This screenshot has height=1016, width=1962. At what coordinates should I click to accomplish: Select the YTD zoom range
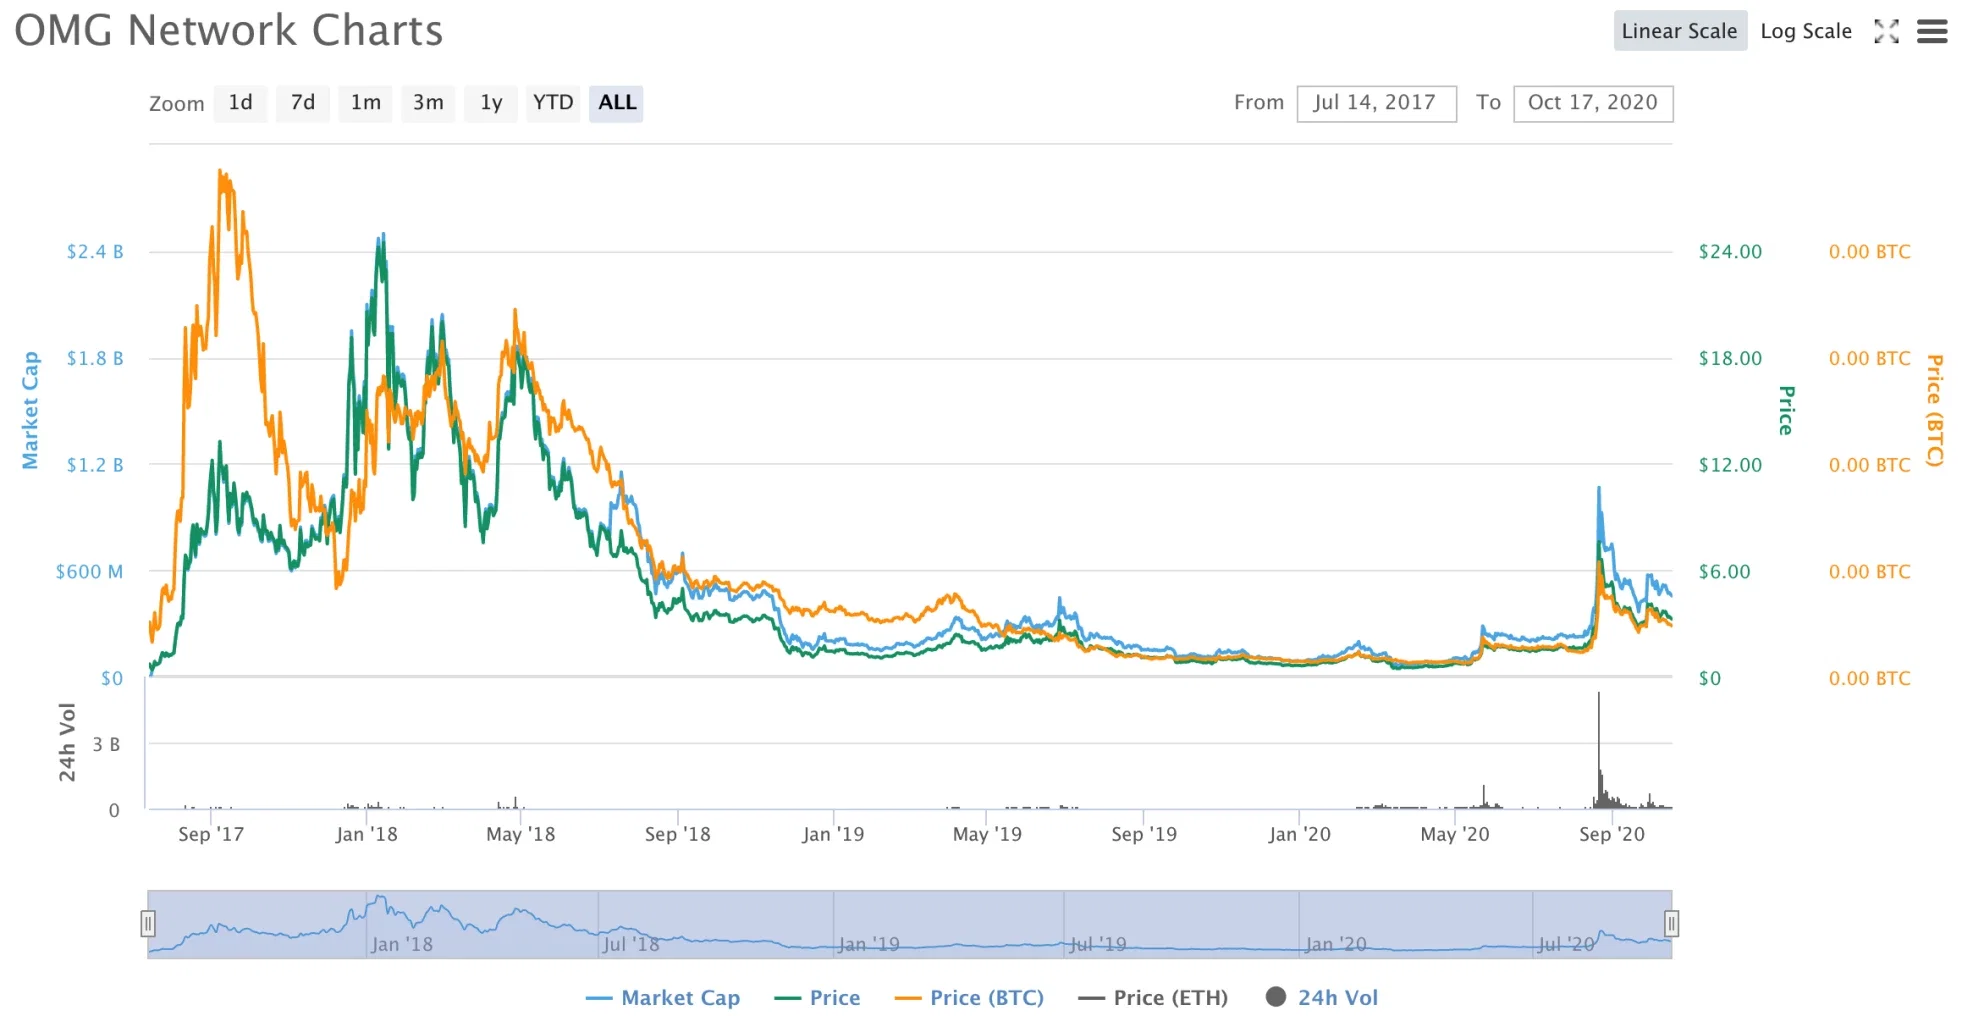coord(552,103)
